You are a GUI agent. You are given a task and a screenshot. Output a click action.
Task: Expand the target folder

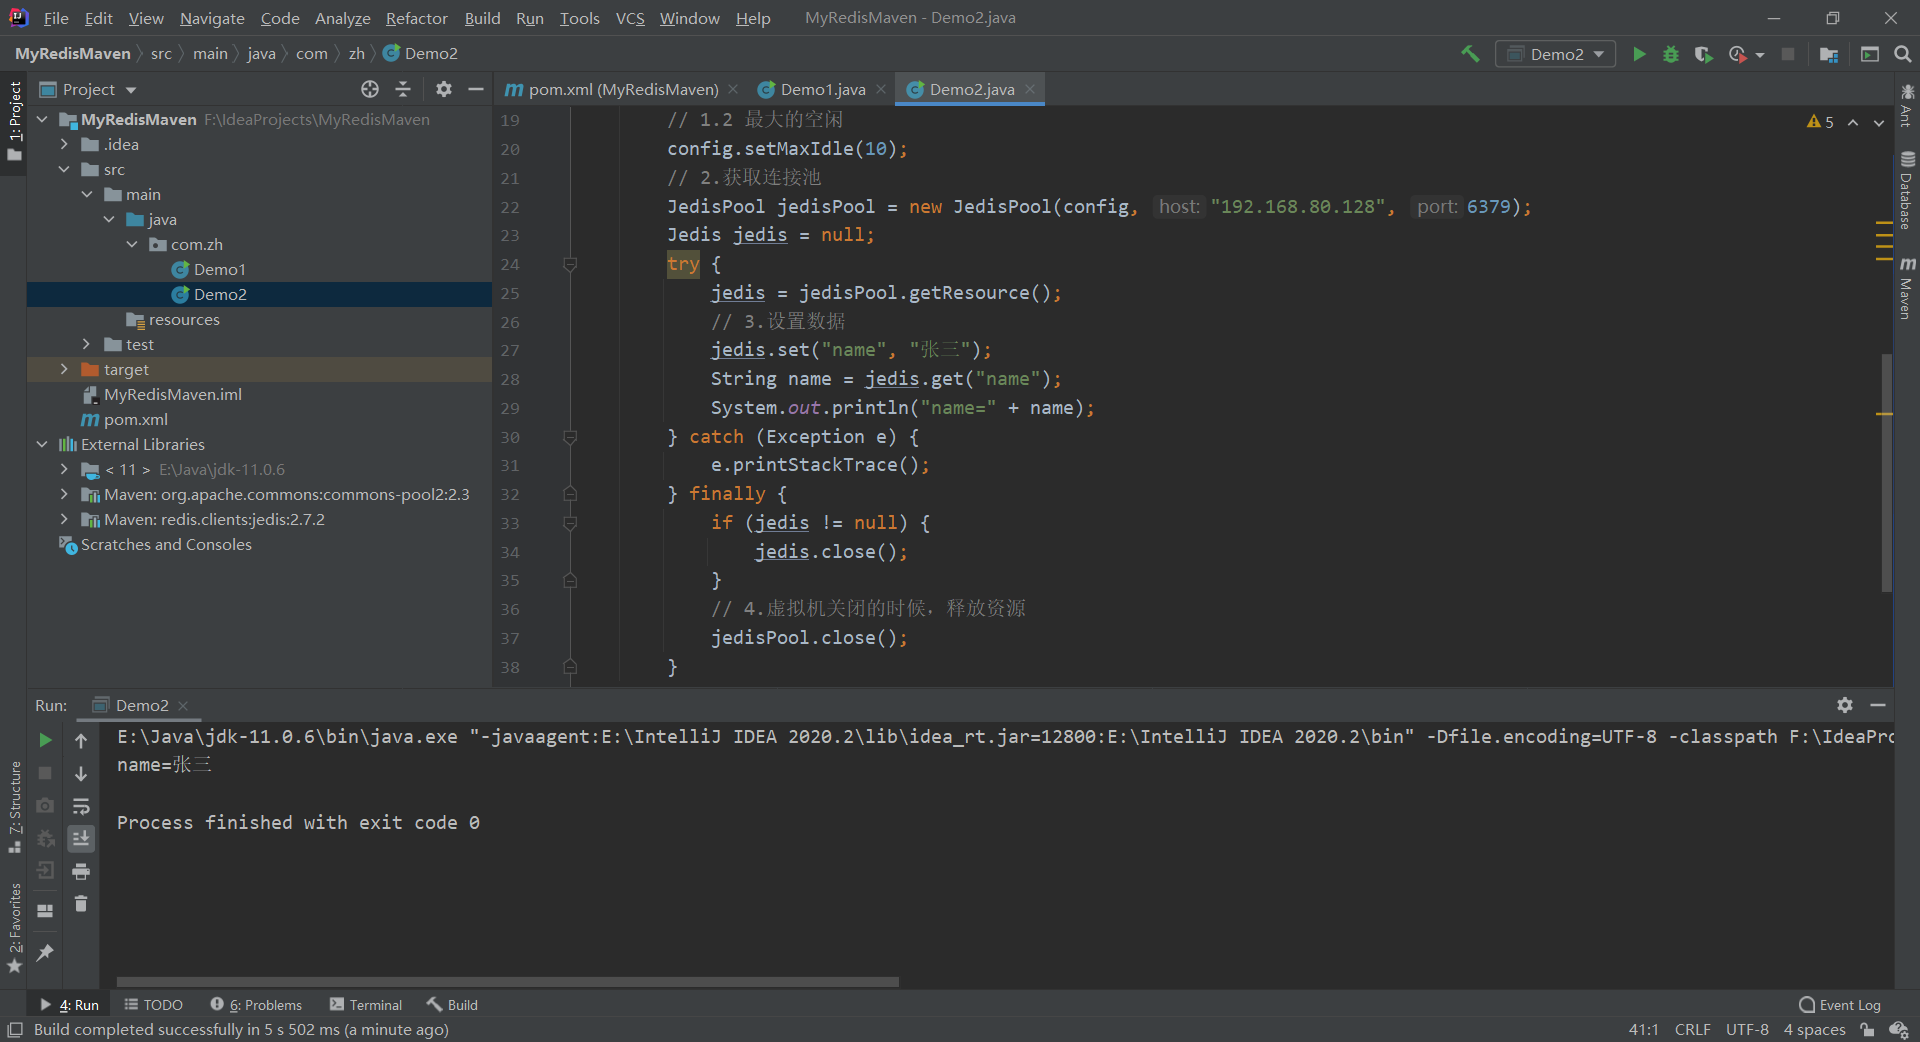tap(64, 370)
